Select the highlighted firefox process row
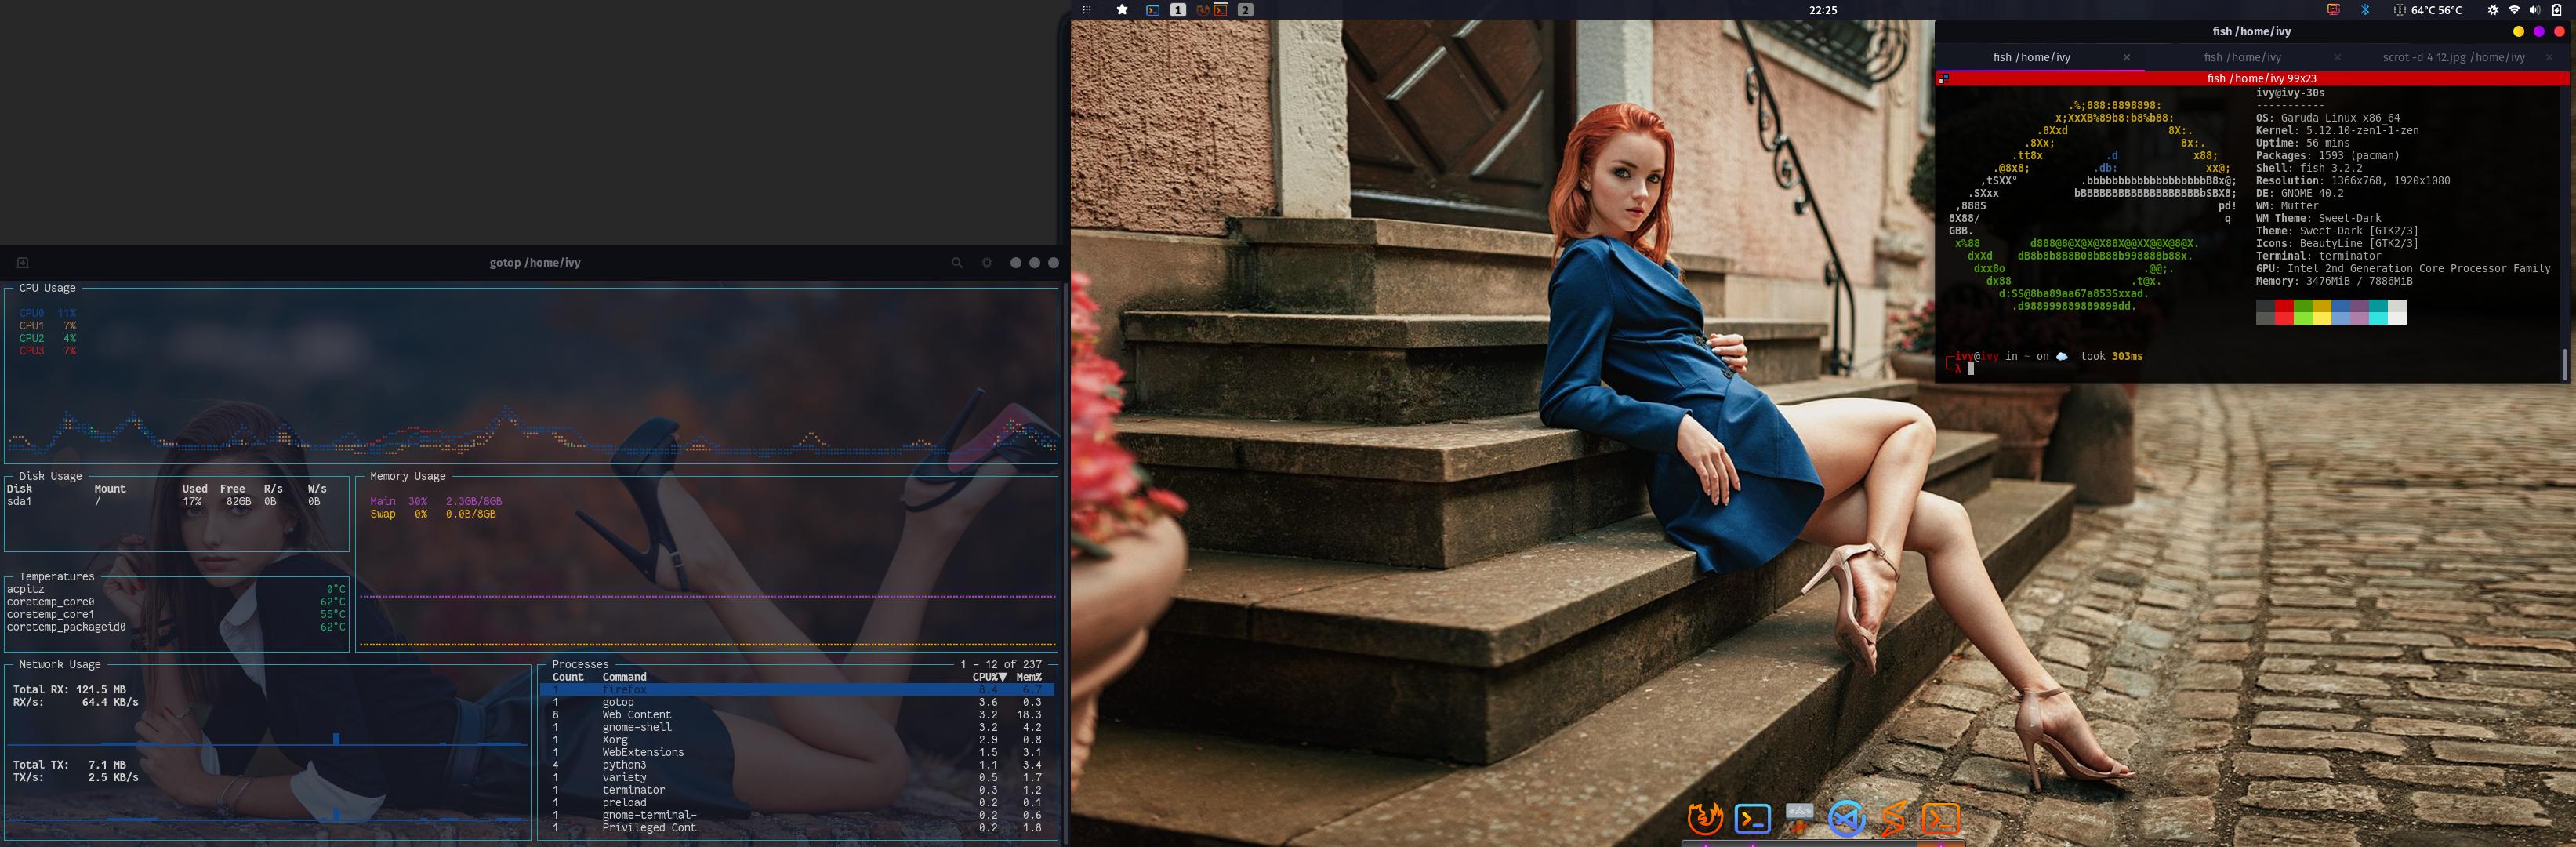Viewport: 2576px width, 847px height. coord(797,690)
